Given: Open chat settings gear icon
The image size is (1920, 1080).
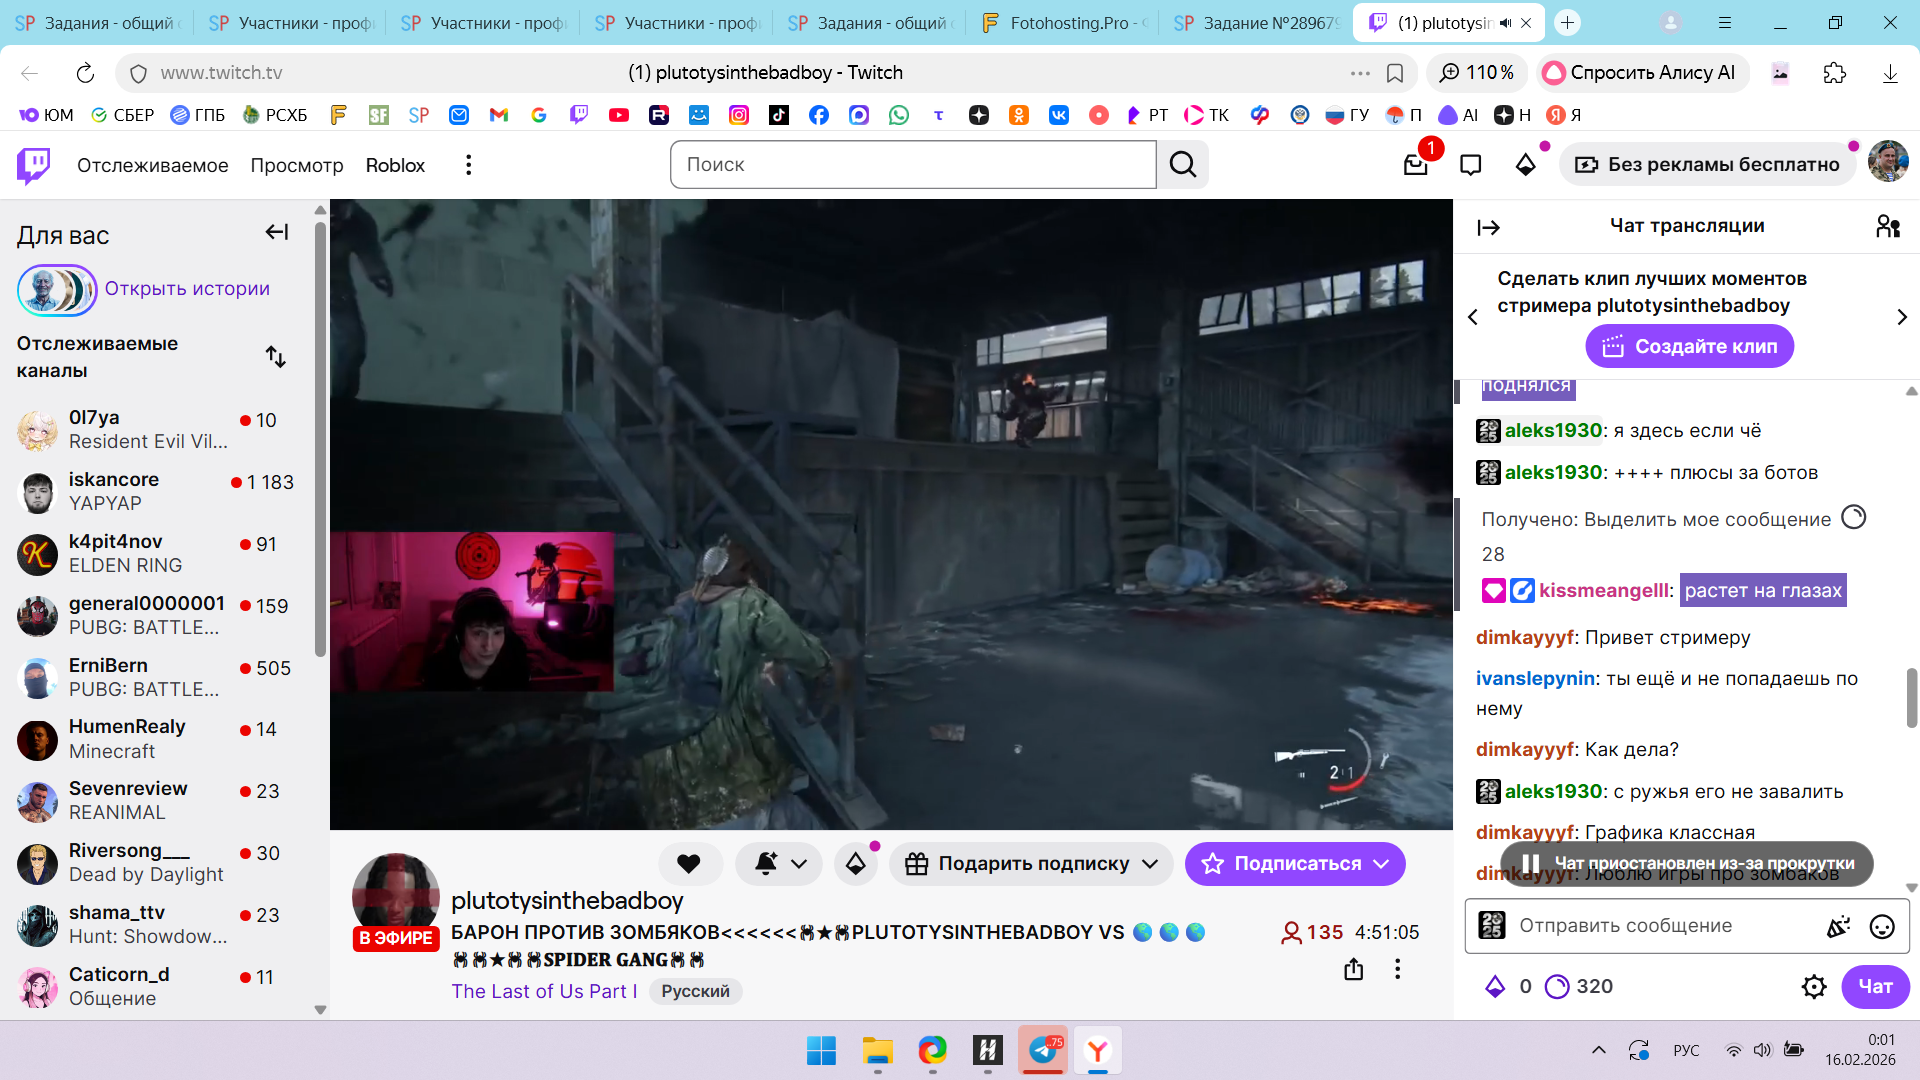Looking at the screenshot, I should [1814, 987].
